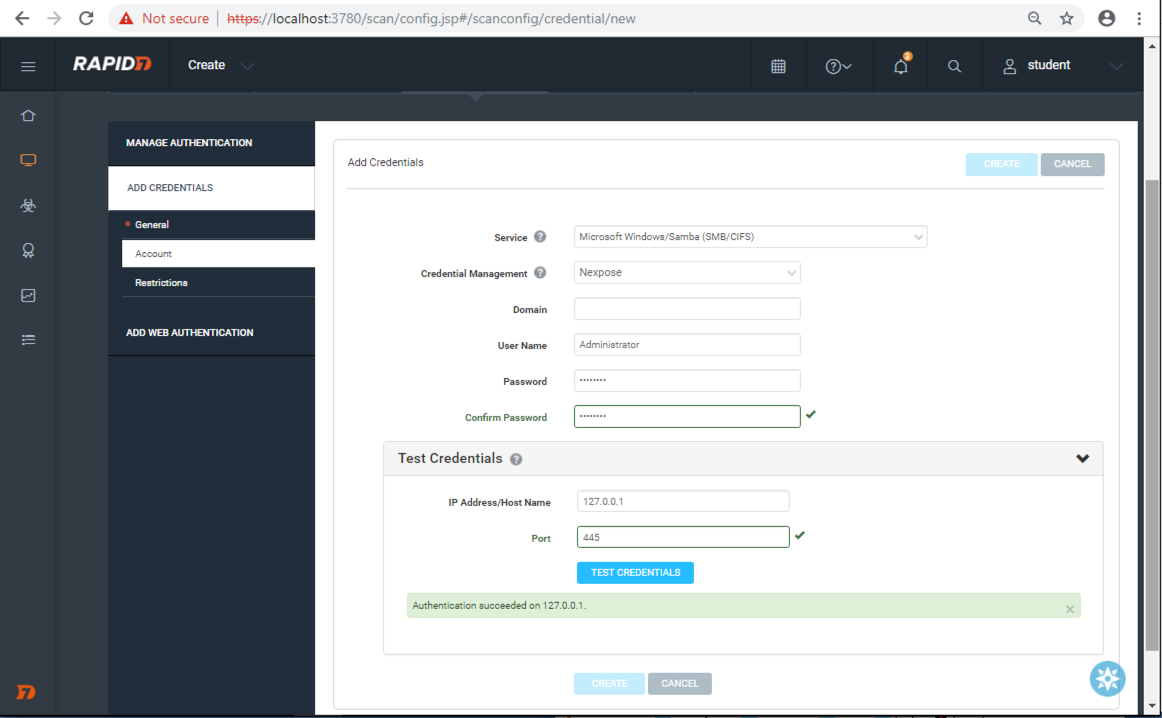
Task: Open Assets monitor icon in sidebar
Action: click(28, 160)
